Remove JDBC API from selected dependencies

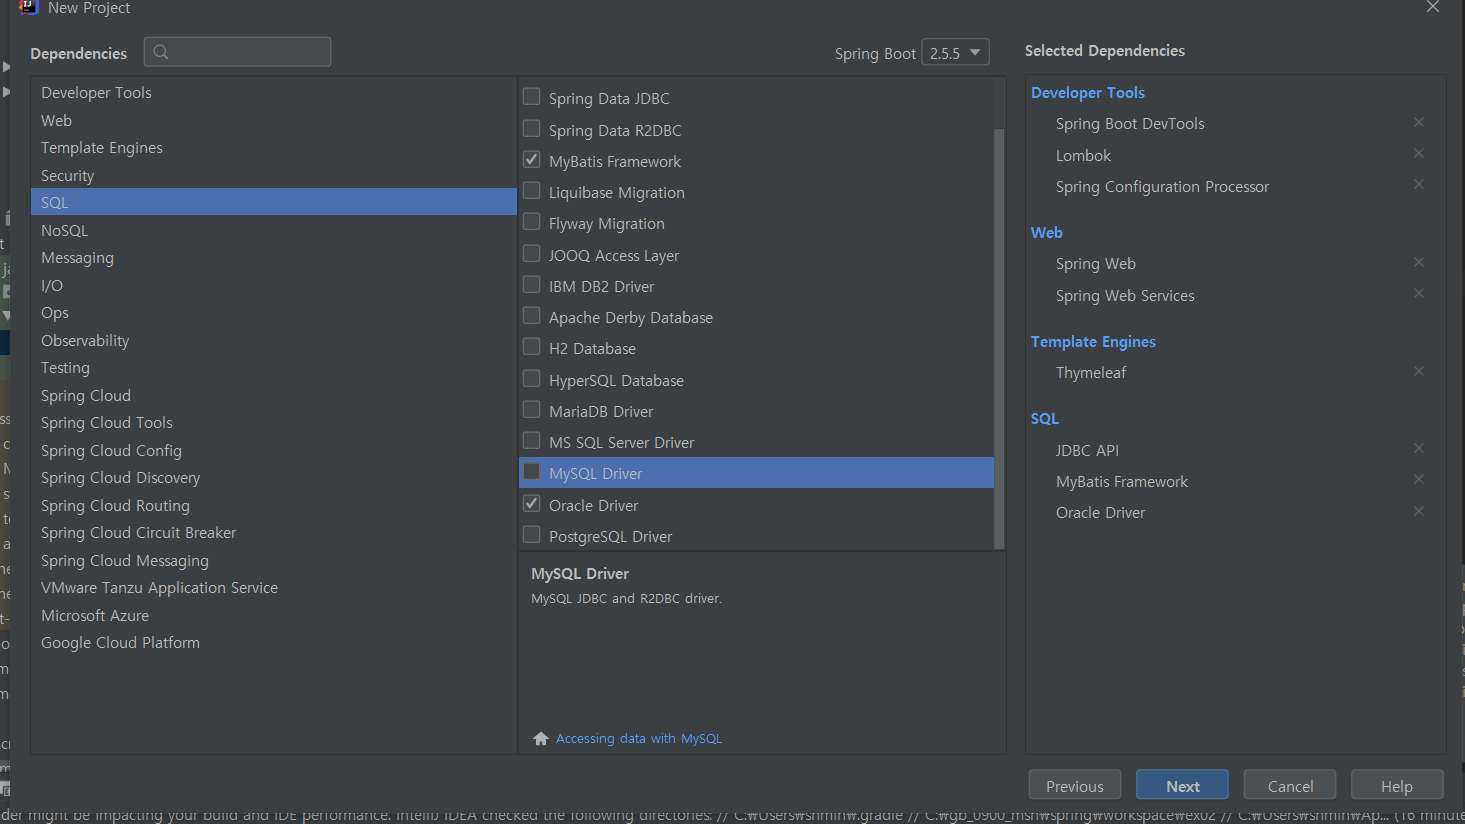coord(1418,448)
